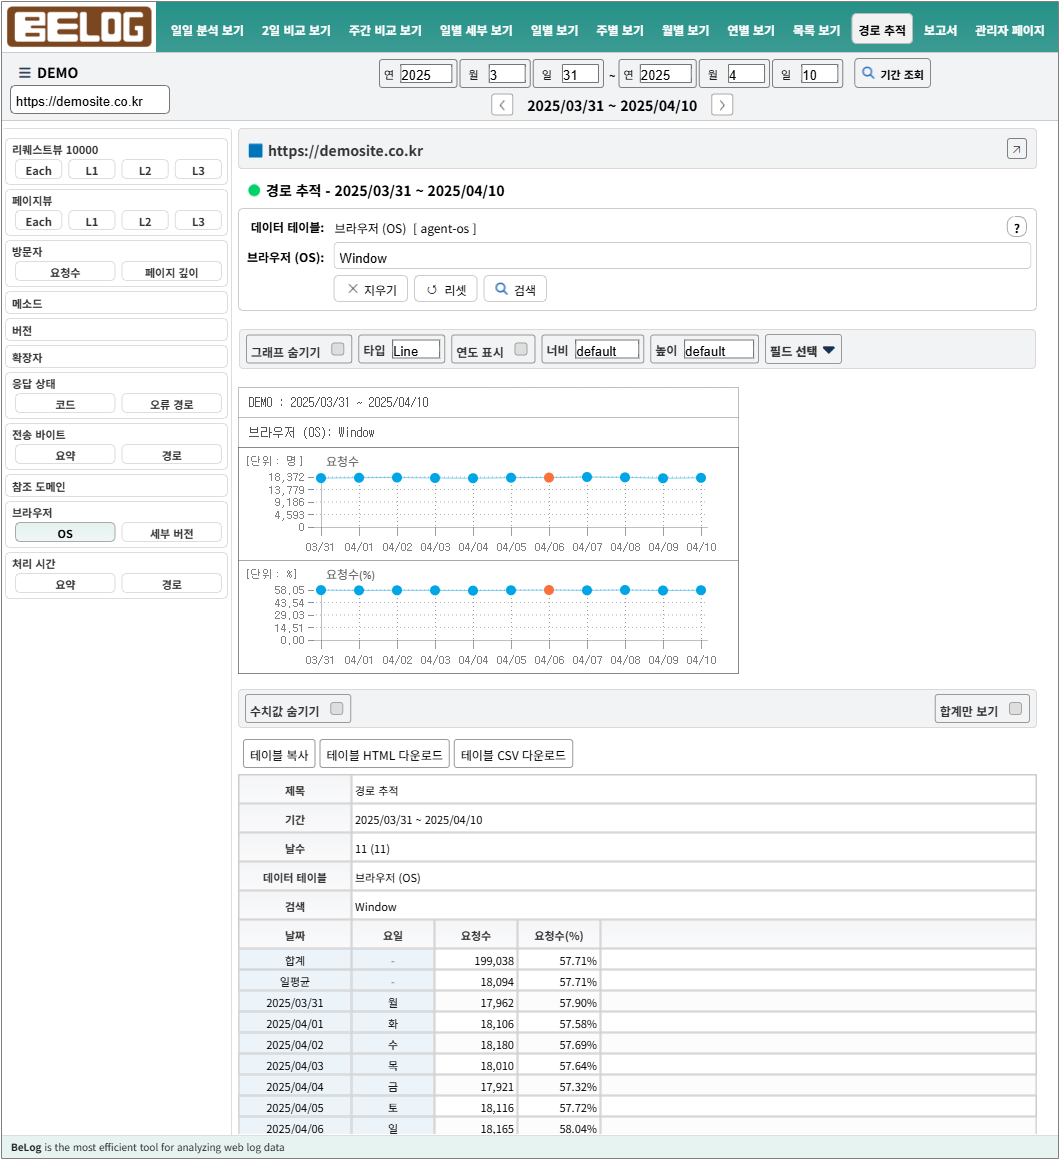Click Each under 리퀘스트뷰 10000
Screen dimensions: 1060x1160
[38, 170]
